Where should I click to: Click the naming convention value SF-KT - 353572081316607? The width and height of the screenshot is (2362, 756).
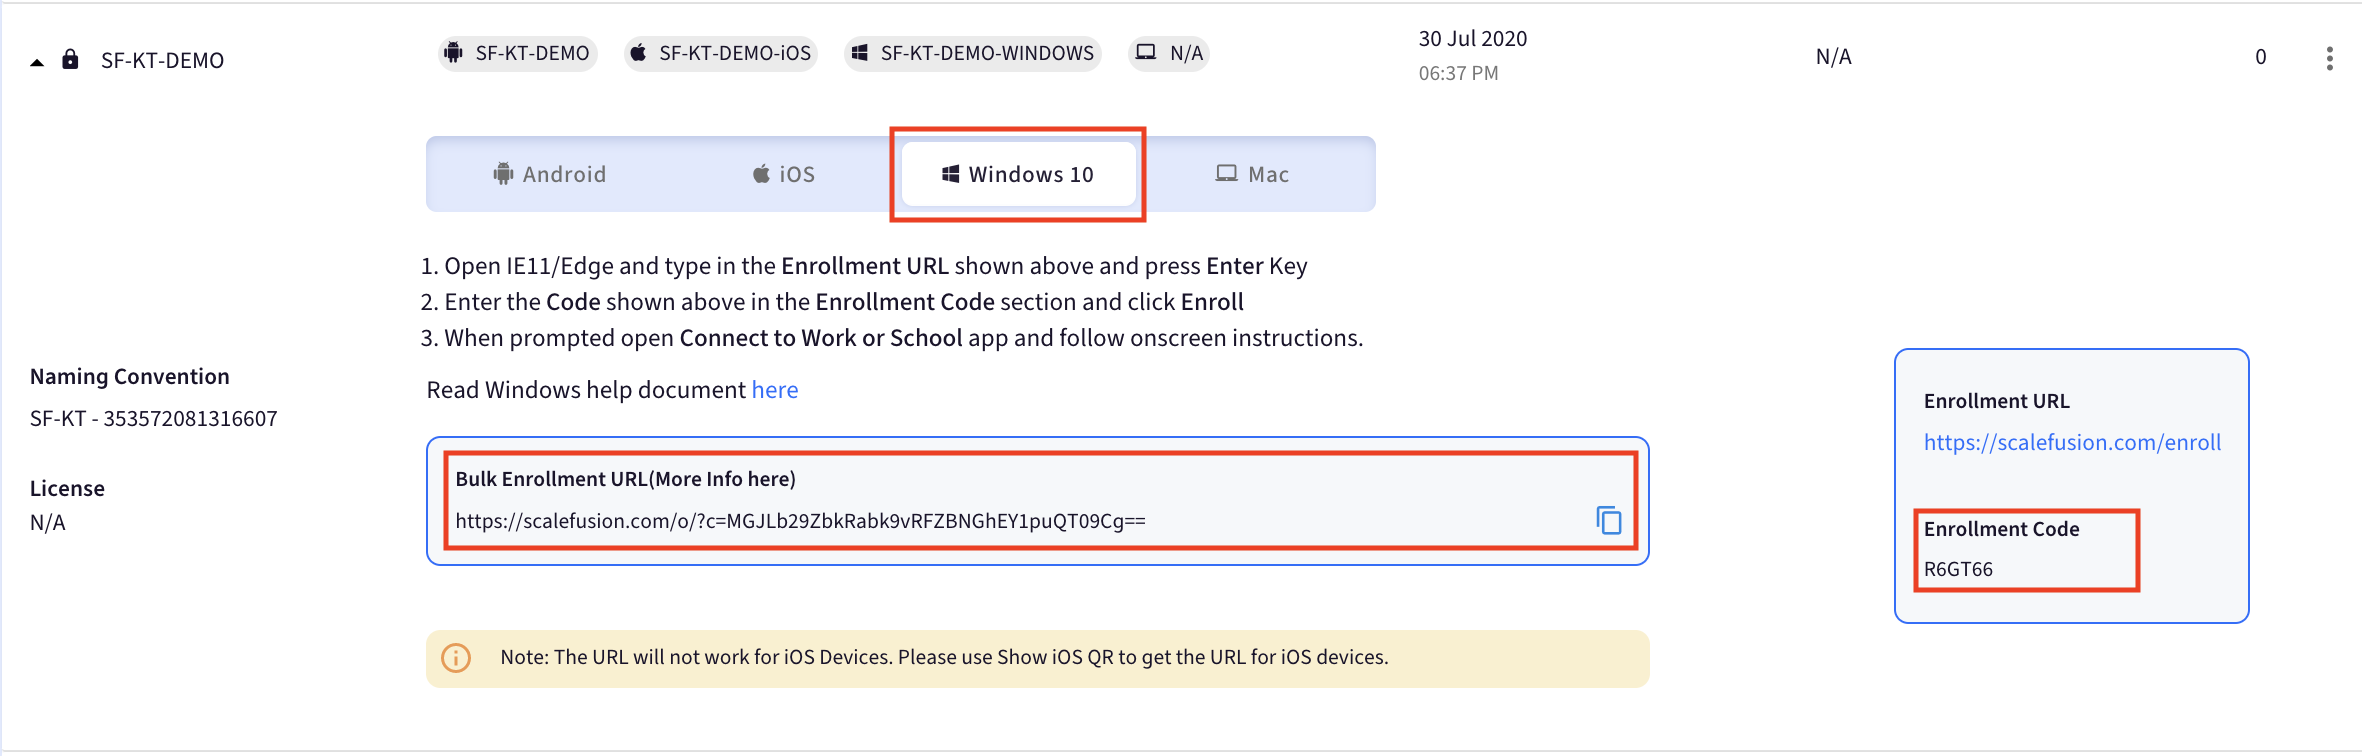click(x=154, y=419)
